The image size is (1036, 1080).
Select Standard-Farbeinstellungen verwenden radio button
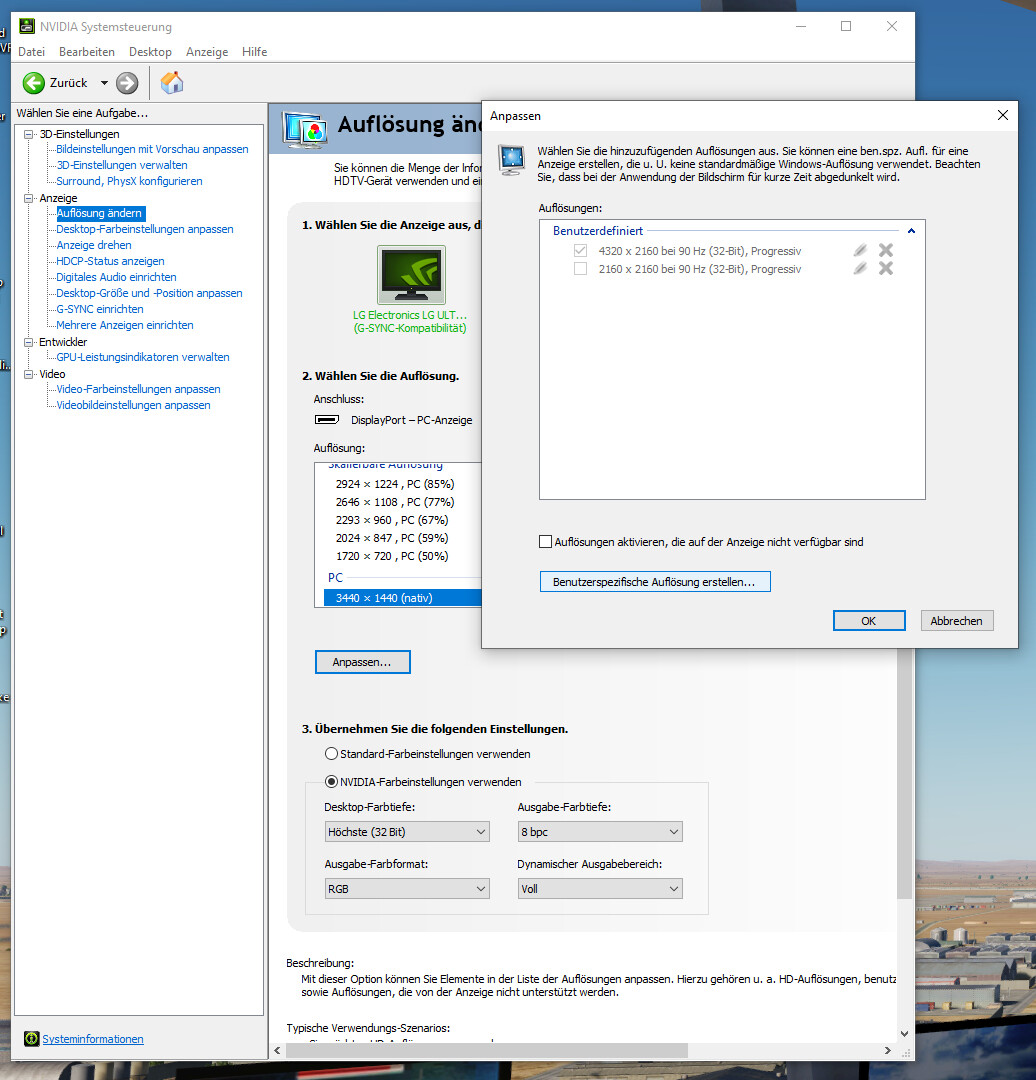331,754
